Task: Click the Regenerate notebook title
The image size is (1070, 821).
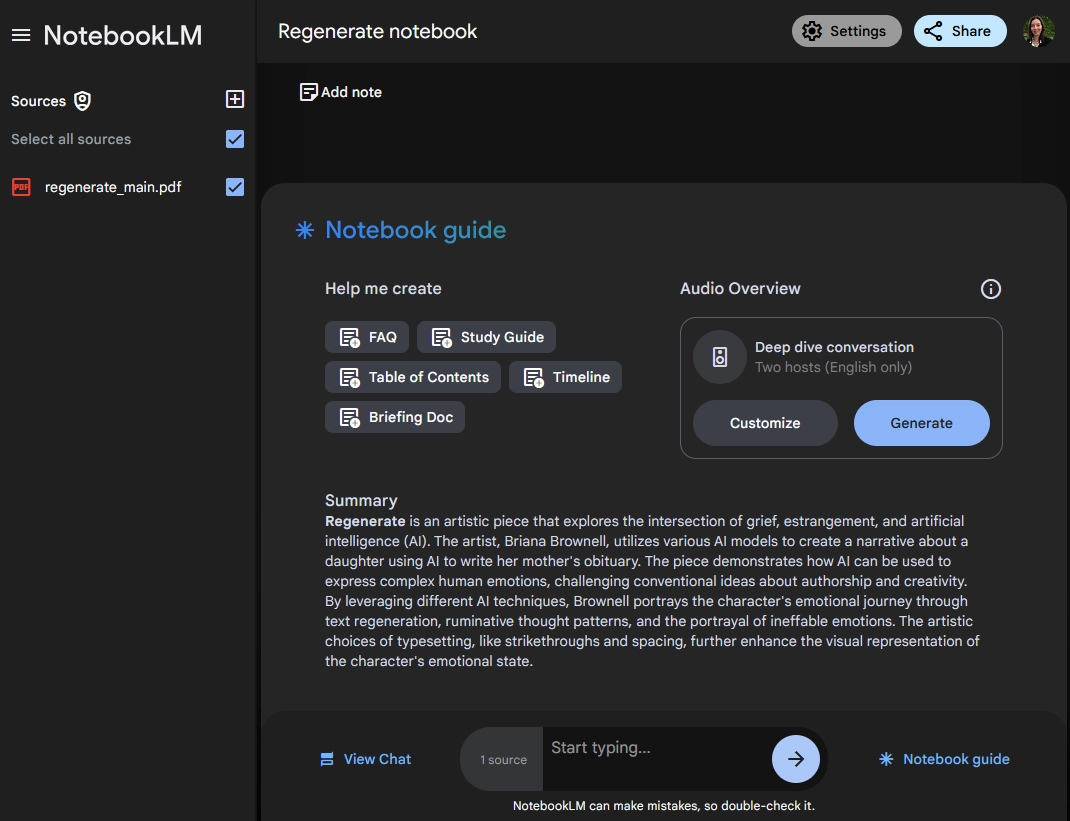Action: coord(377,31)
